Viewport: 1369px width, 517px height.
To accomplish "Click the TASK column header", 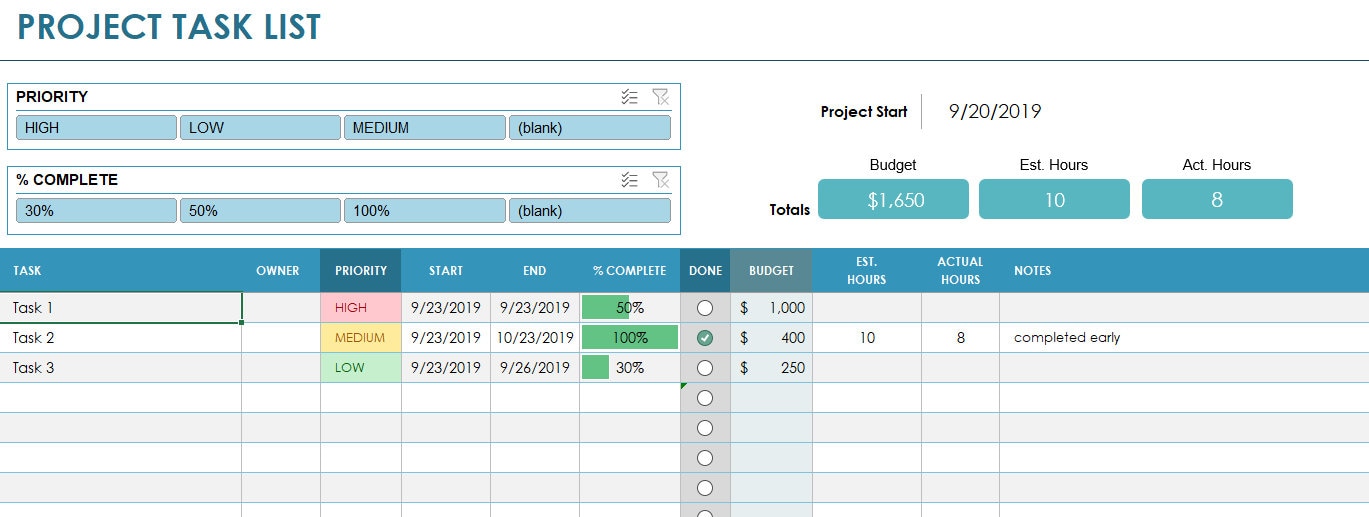I will point(121,271).
